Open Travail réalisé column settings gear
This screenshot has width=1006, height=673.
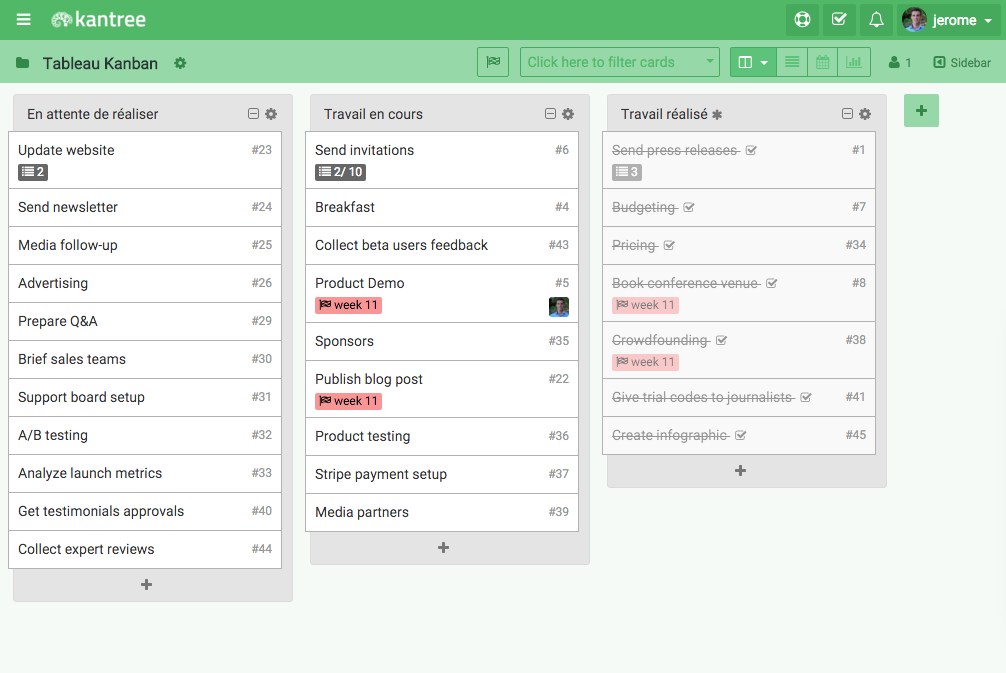[x=865, y=114]
